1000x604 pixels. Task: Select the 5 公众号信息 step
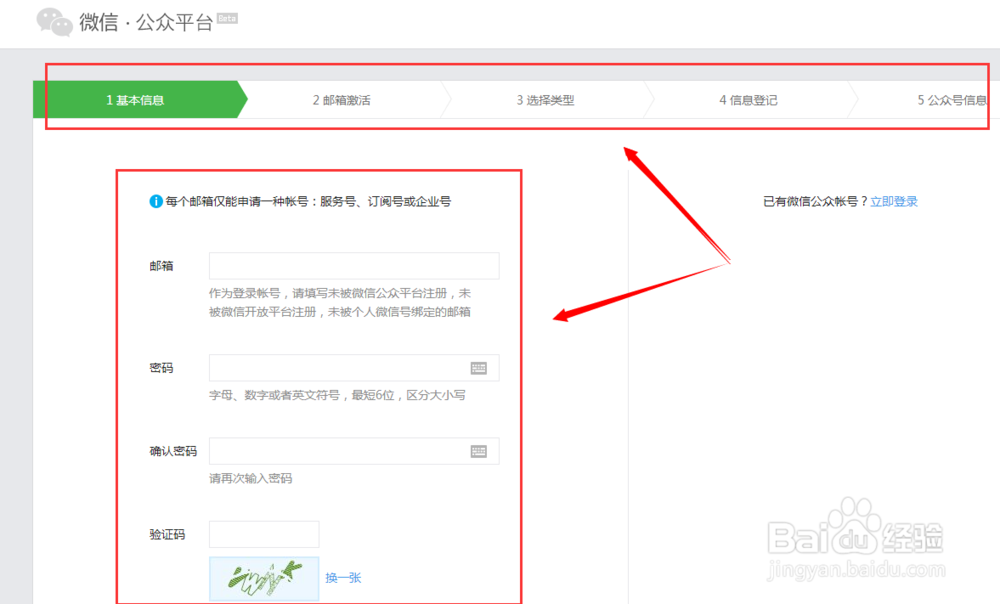click(x=952, y=100)
